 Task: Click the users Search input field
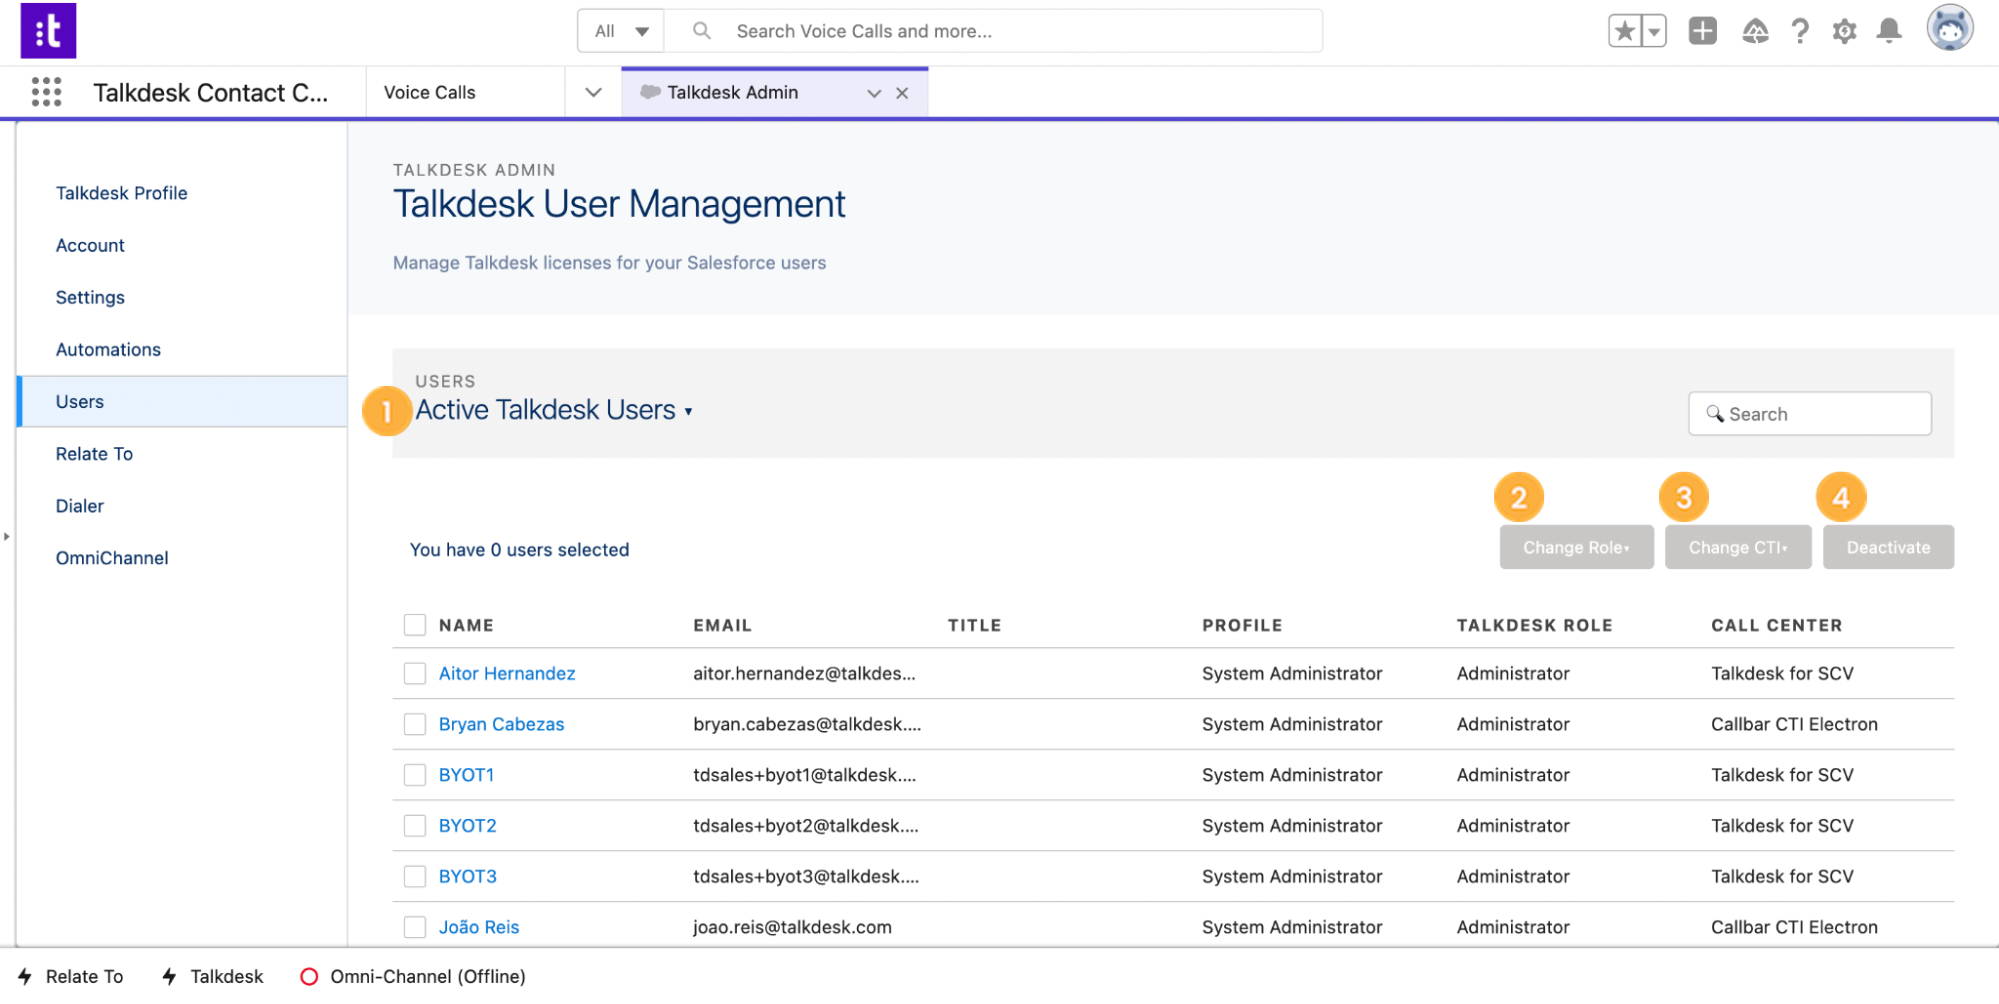[x=1810, y=413]
